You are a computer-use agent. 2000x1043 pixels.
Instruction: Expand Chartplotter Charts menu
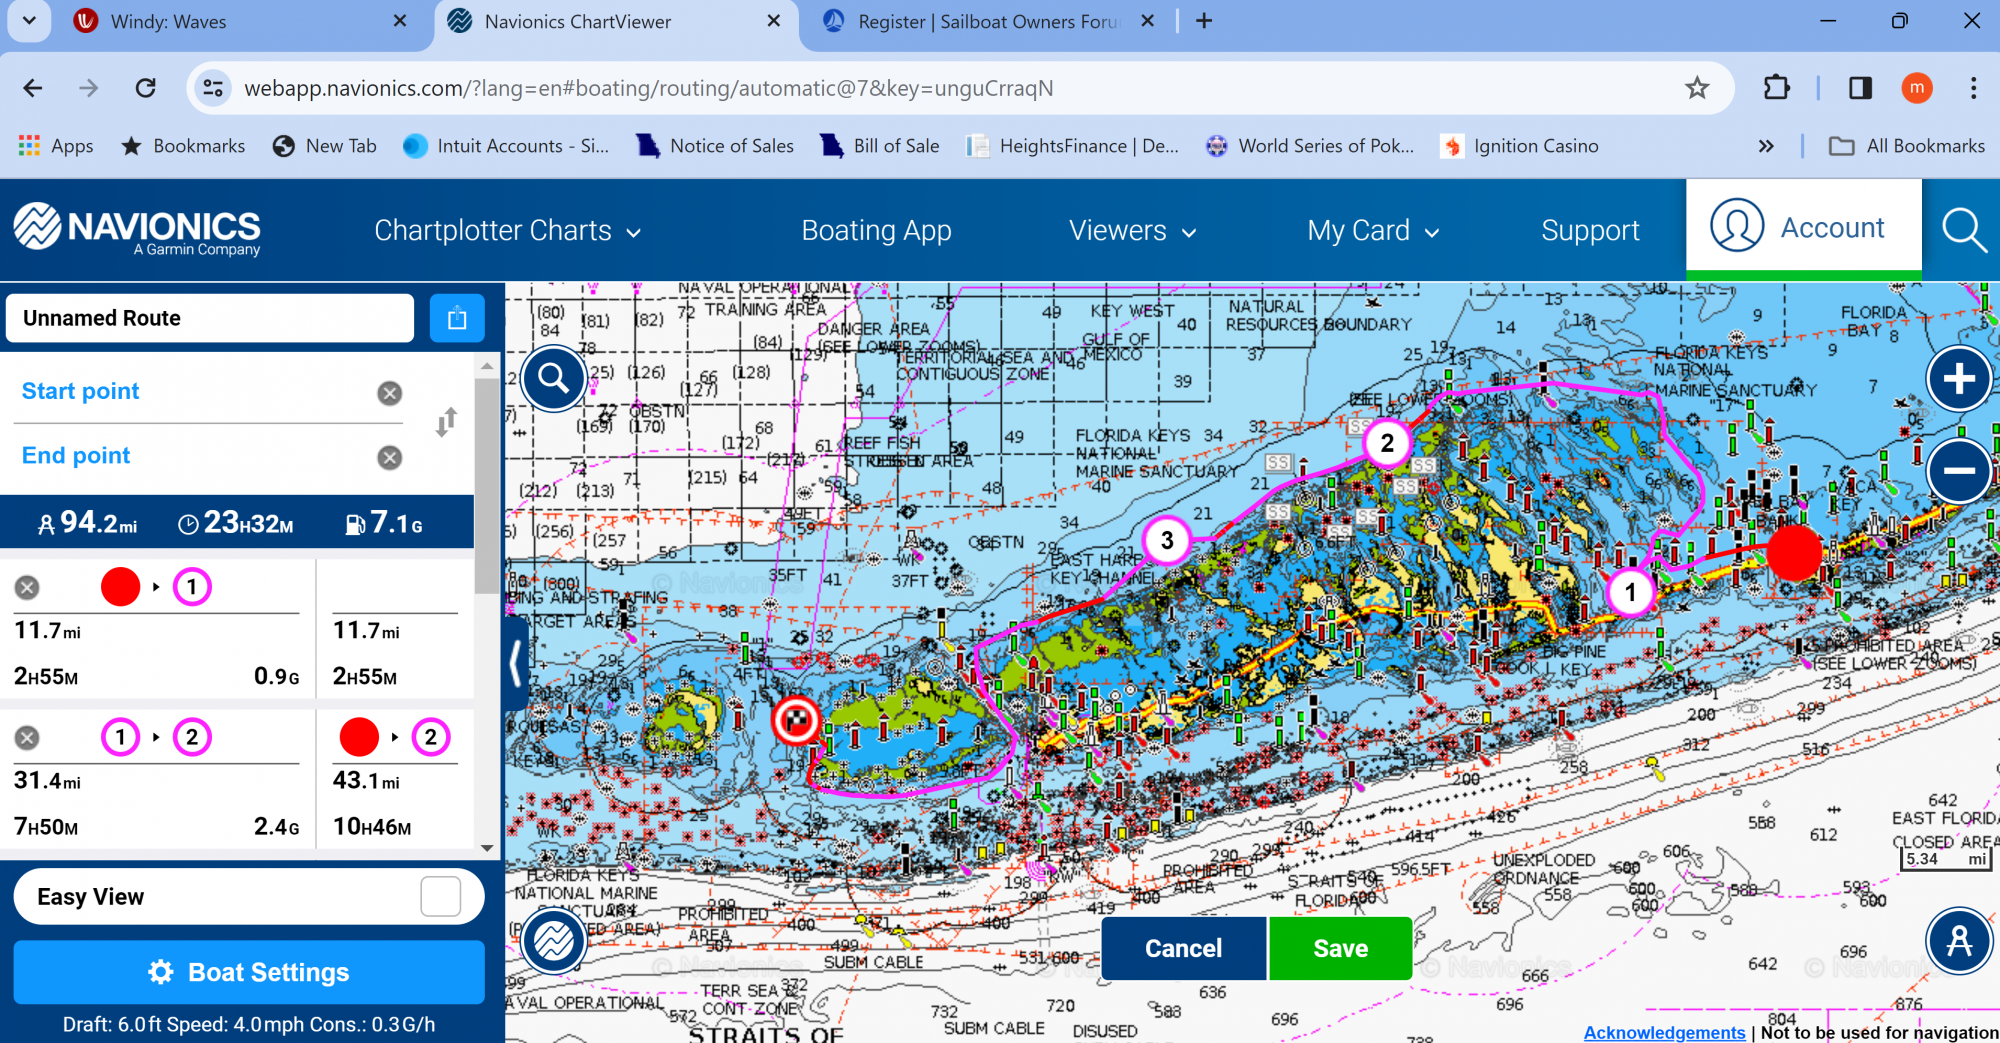pos(508,231)
